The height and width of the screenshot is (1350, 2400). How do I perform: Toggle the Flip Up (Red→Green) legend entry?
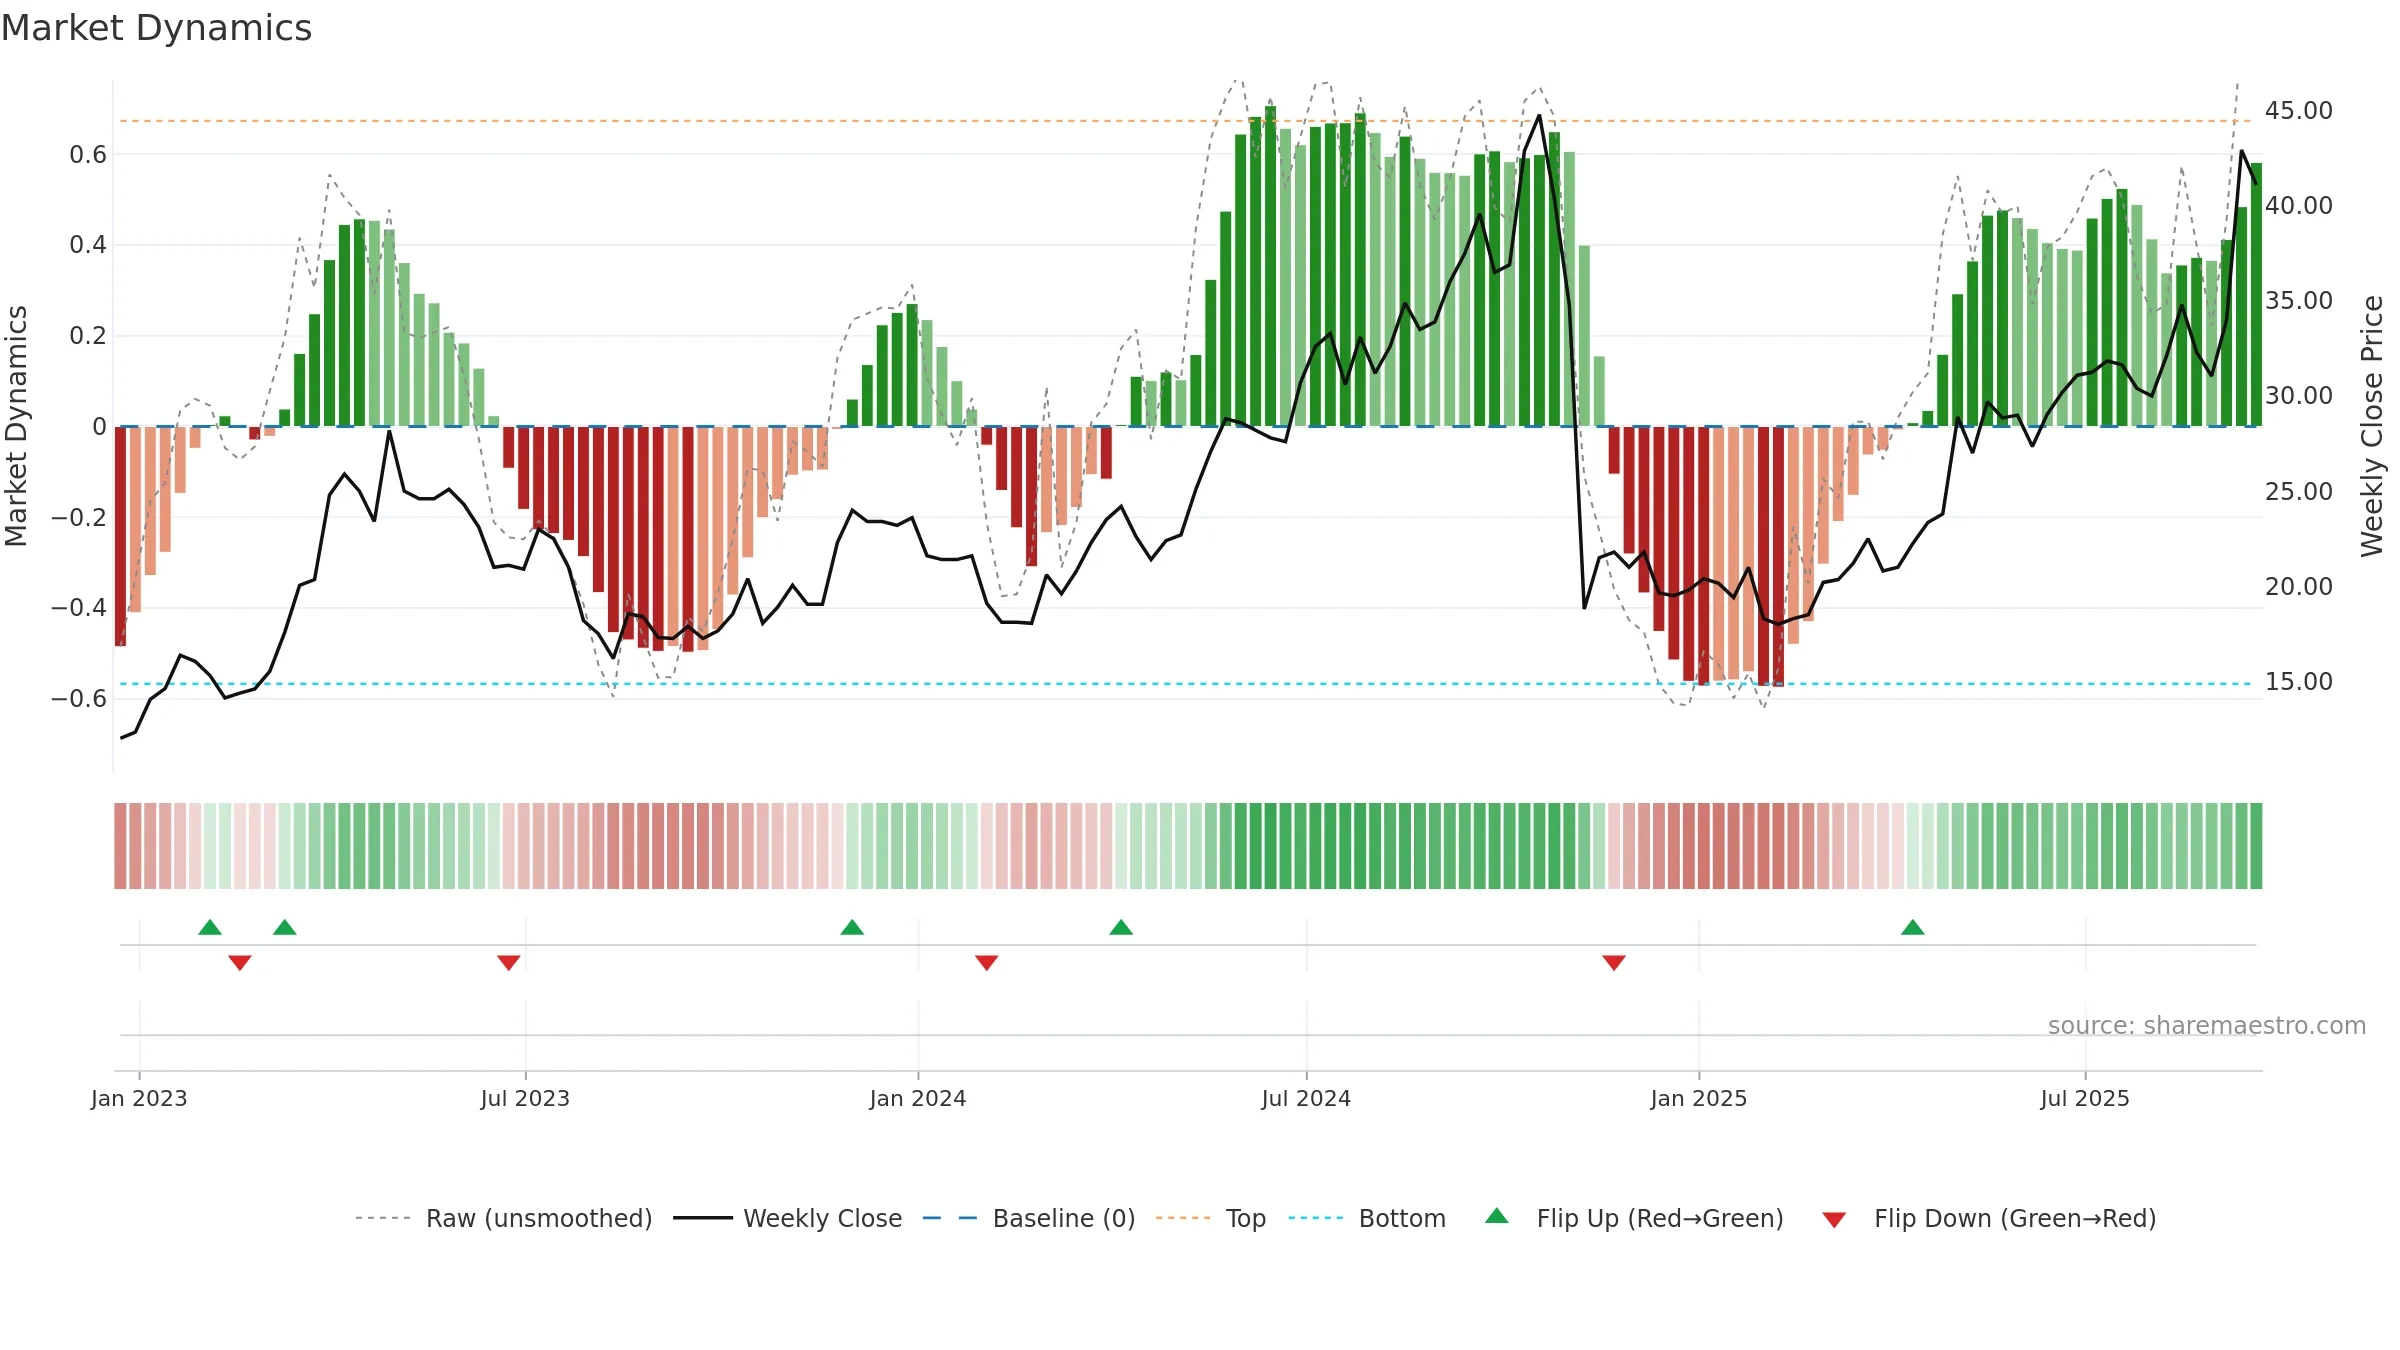tap(1634, 1218)
